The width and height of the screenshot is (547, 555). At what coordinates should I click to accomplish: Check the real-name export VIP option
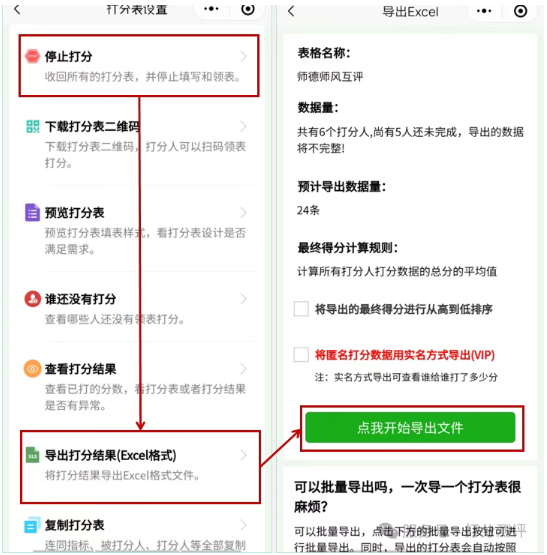pyautogui.click(x=301, y=354)
